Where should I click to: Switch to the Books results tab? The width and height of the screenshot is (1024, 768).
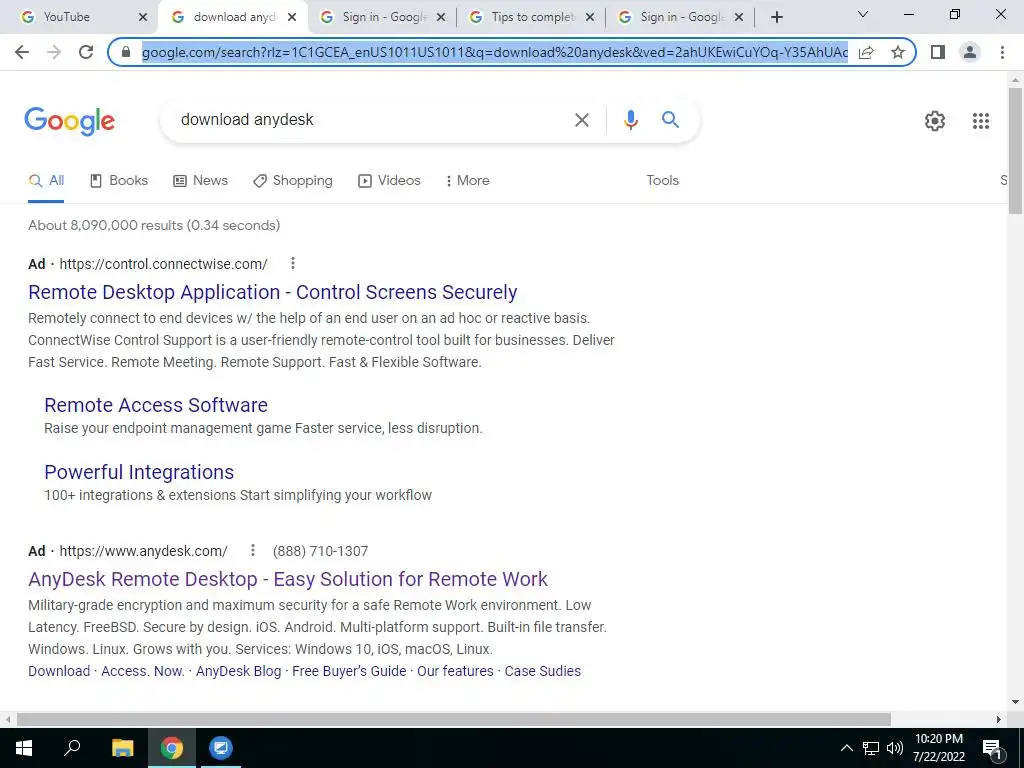119,181
